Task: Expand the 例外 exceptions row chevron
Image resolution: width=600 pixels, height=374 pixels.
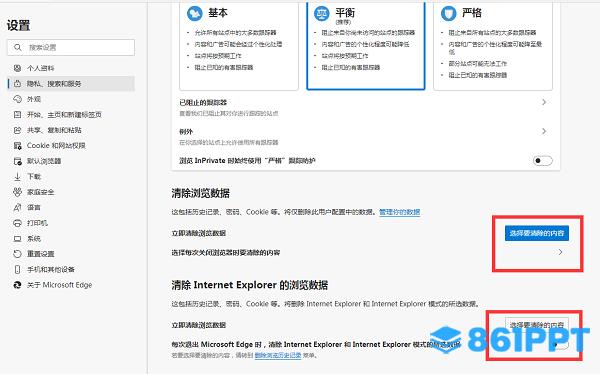Action: [544, 131]
